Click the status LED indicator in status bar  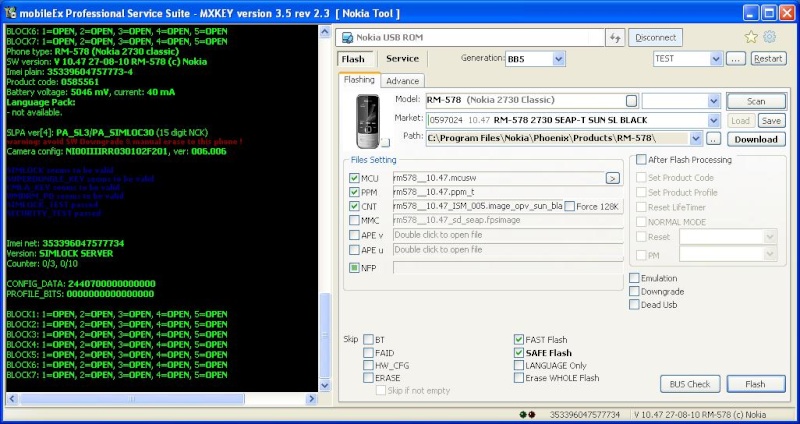pyautogui.click(x=527, y=415)
